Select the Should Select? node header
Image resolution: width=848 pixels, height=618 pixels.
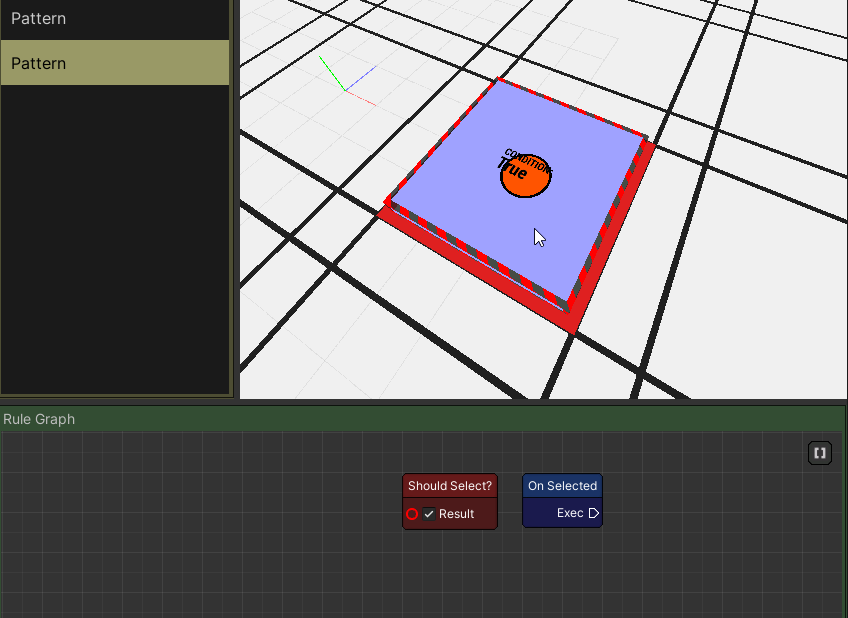point(450,486)
